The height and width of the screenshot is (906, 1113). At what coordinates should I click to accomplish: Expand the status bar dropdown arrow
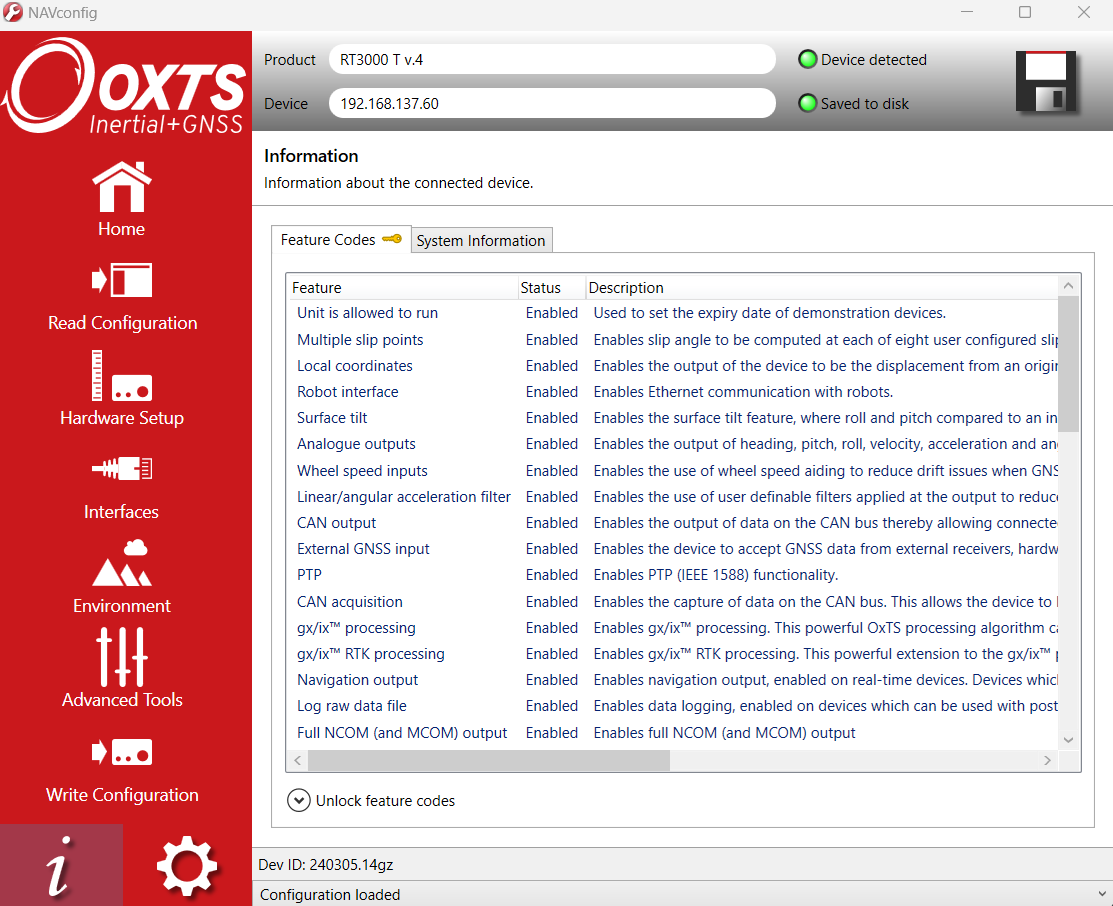click(x=1102, y=894)
